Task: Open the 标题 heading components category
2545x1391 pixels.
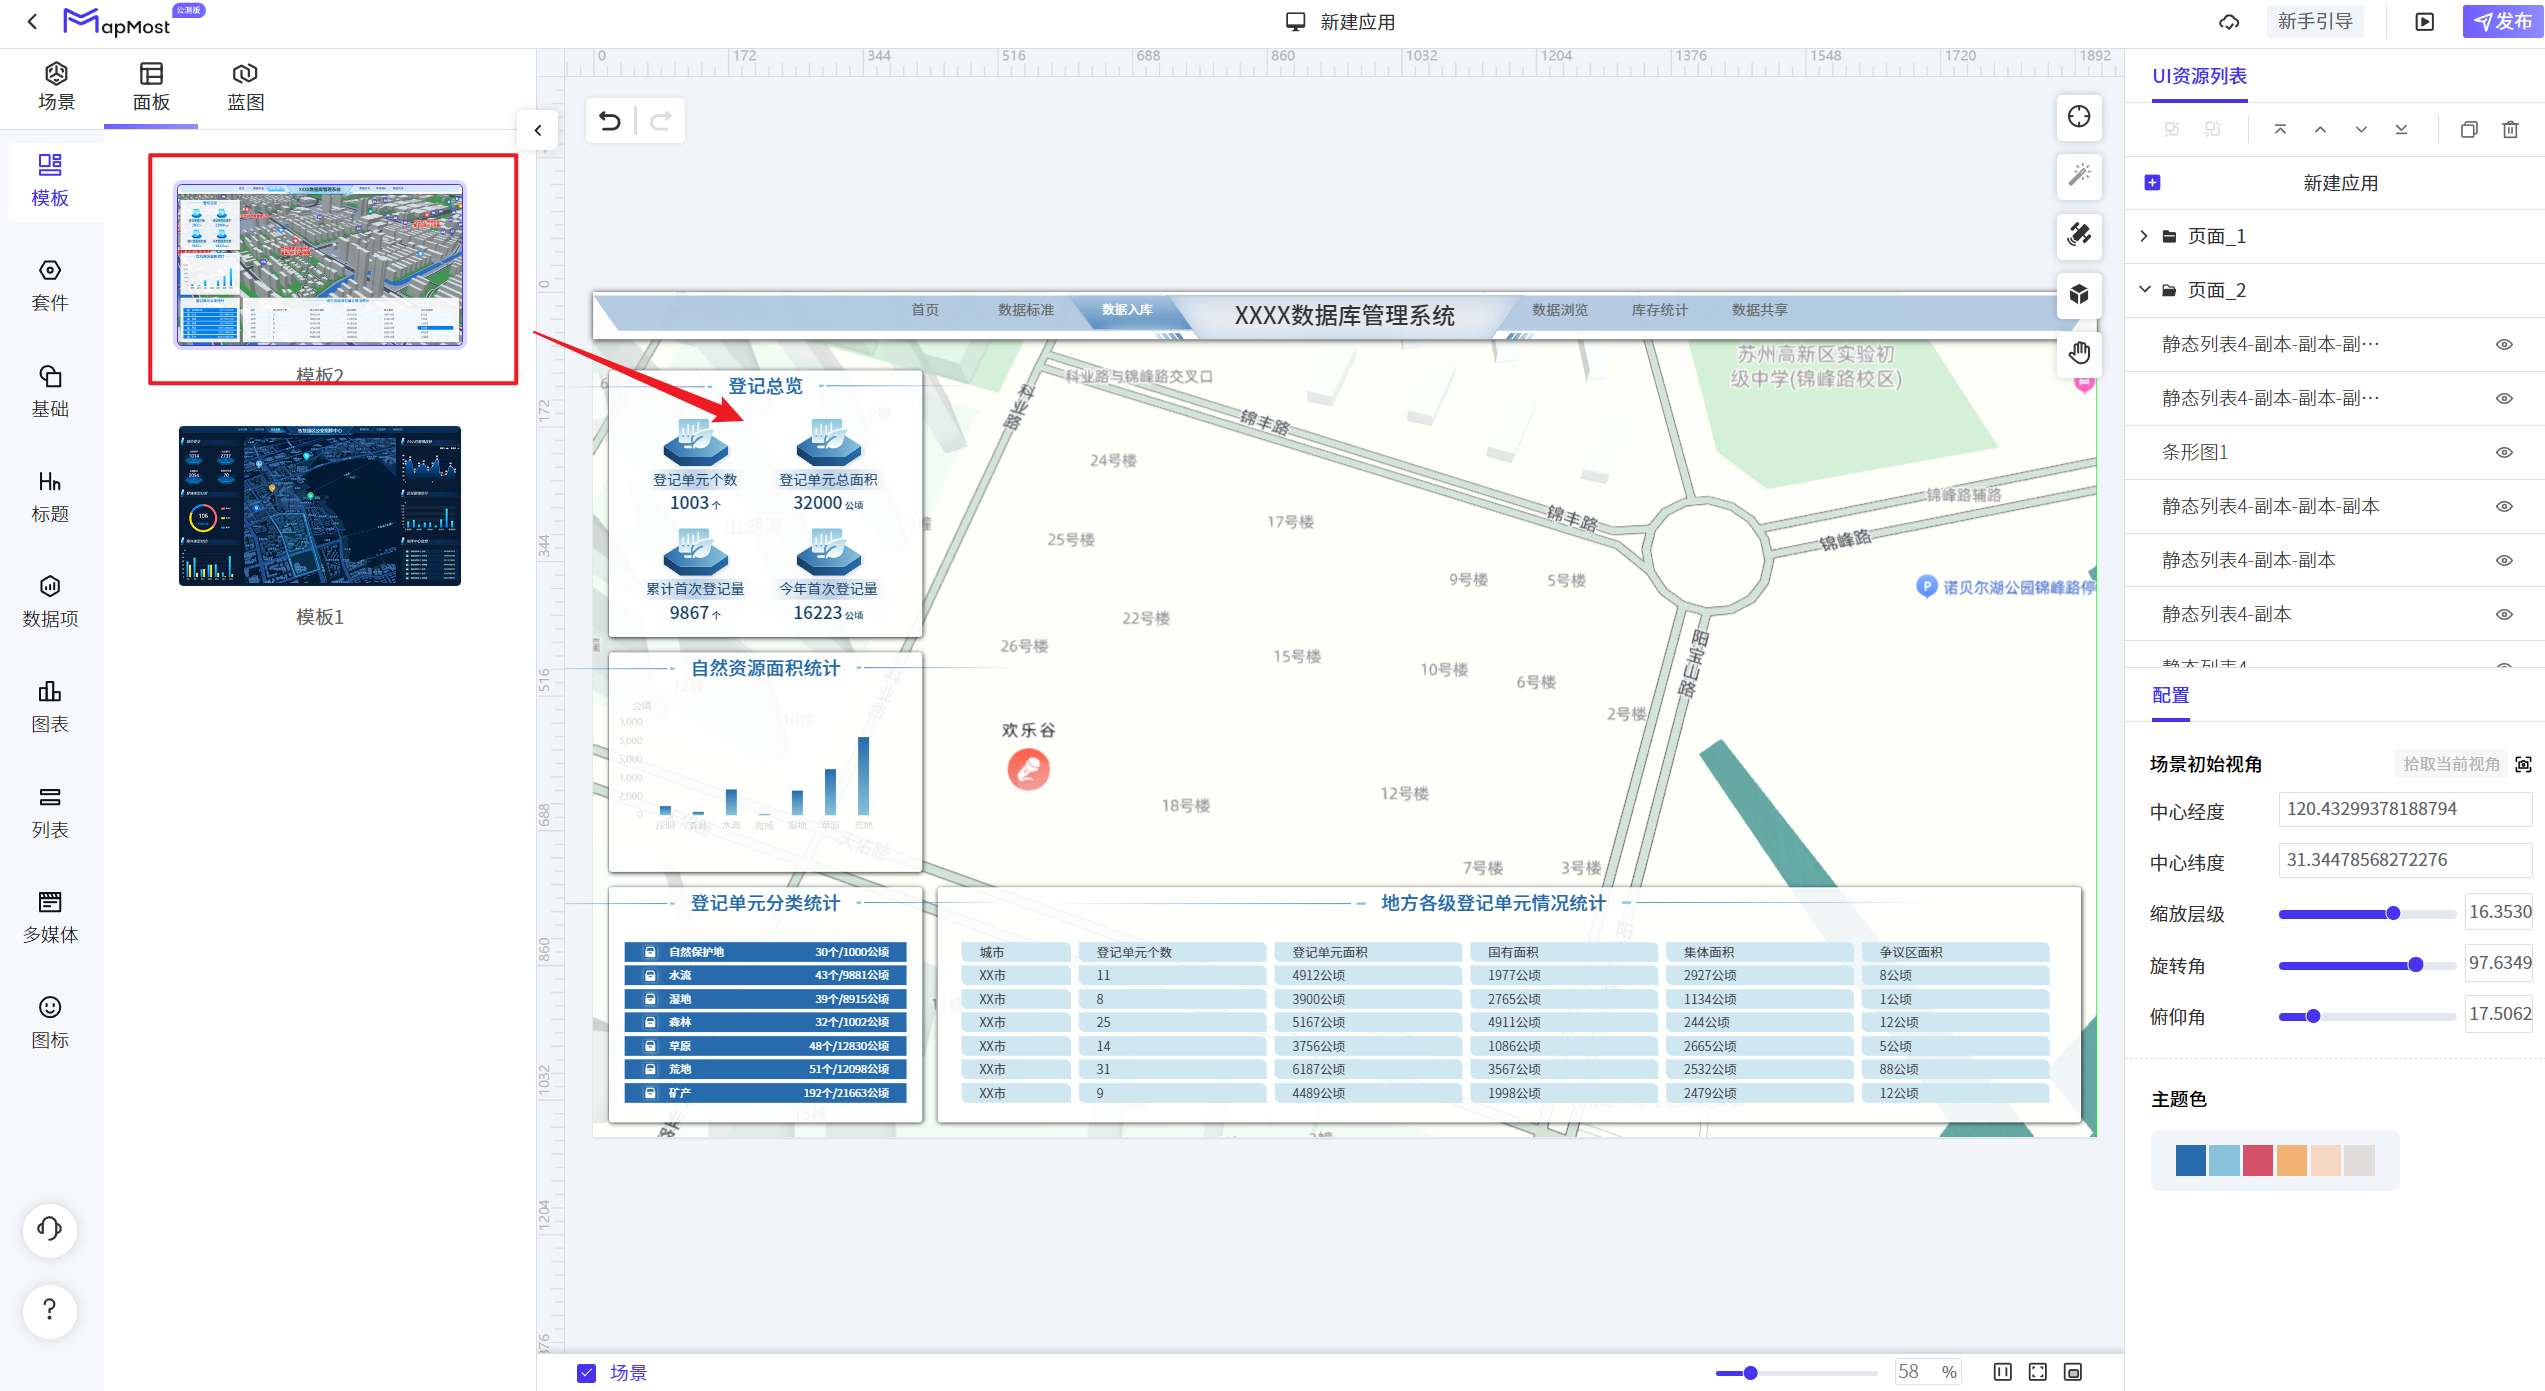Action: (50, 496)
